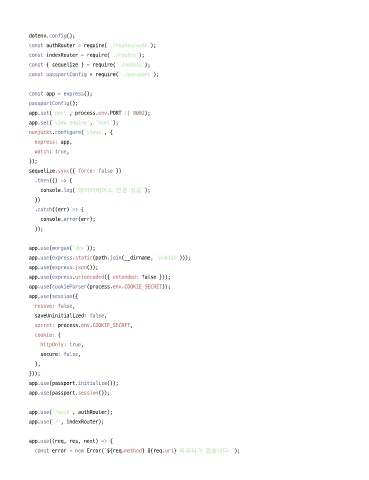The height and width of the screenshot is (480, 369).
Task: Click the app.set 'port' line
Action: pos(89,113)
